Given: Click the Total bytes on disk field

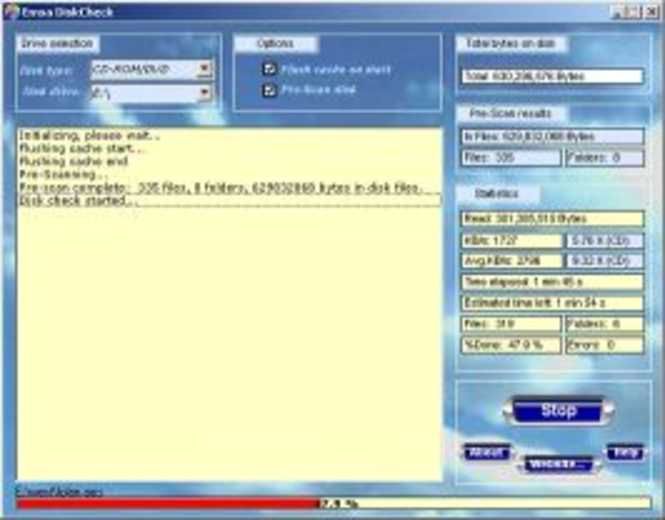Looking at the screenshot, I should pos(552,76).
